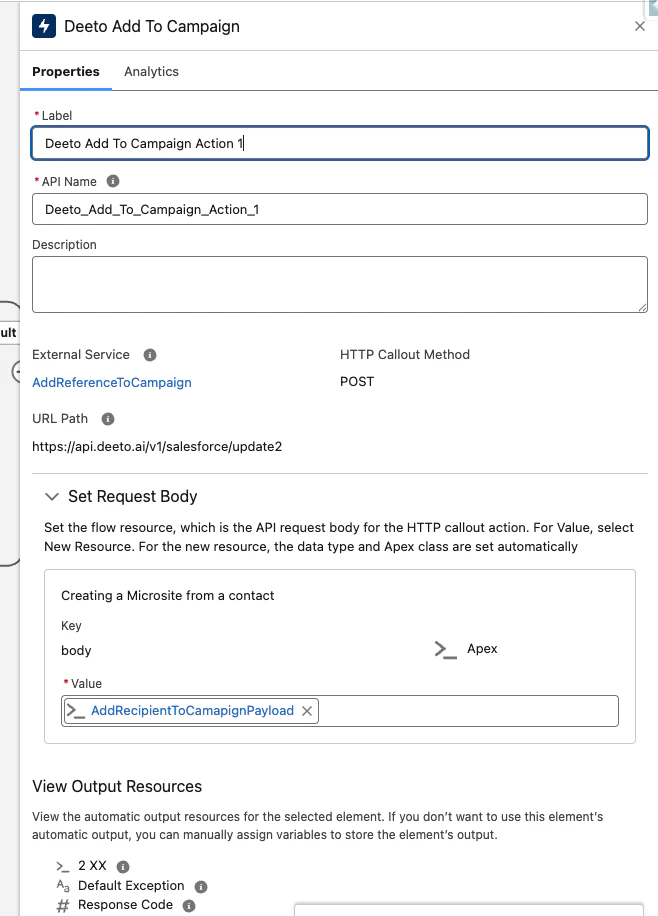This screenshot has height=916, width=658.
Task: Click the Default Exception output label
Action: pos(131,886)
